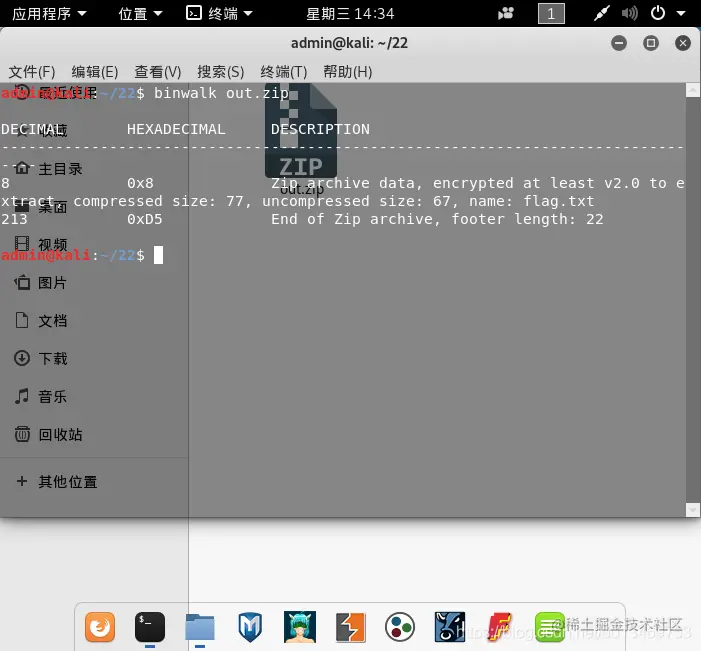The height and width of the screenshot is (651, 701).
Task: Click the terminal cursor at the prompt
Action: click(158, 255)
